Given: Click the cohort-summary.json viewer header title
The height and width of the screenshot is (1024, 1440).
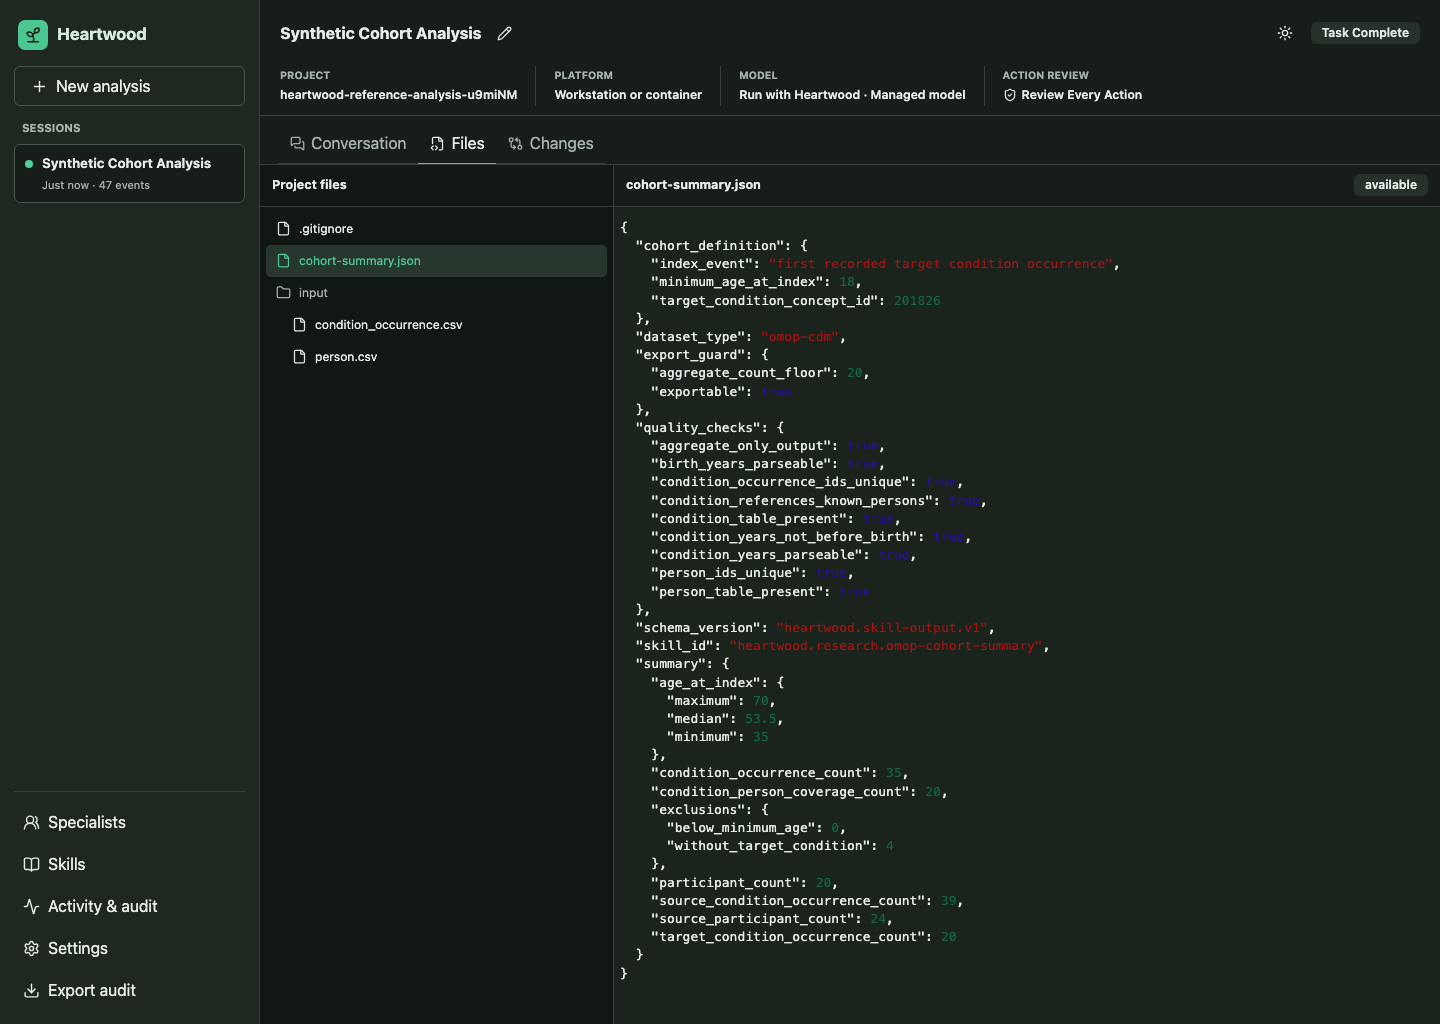Looking at the screenshot, I should (x=693, y=185).
